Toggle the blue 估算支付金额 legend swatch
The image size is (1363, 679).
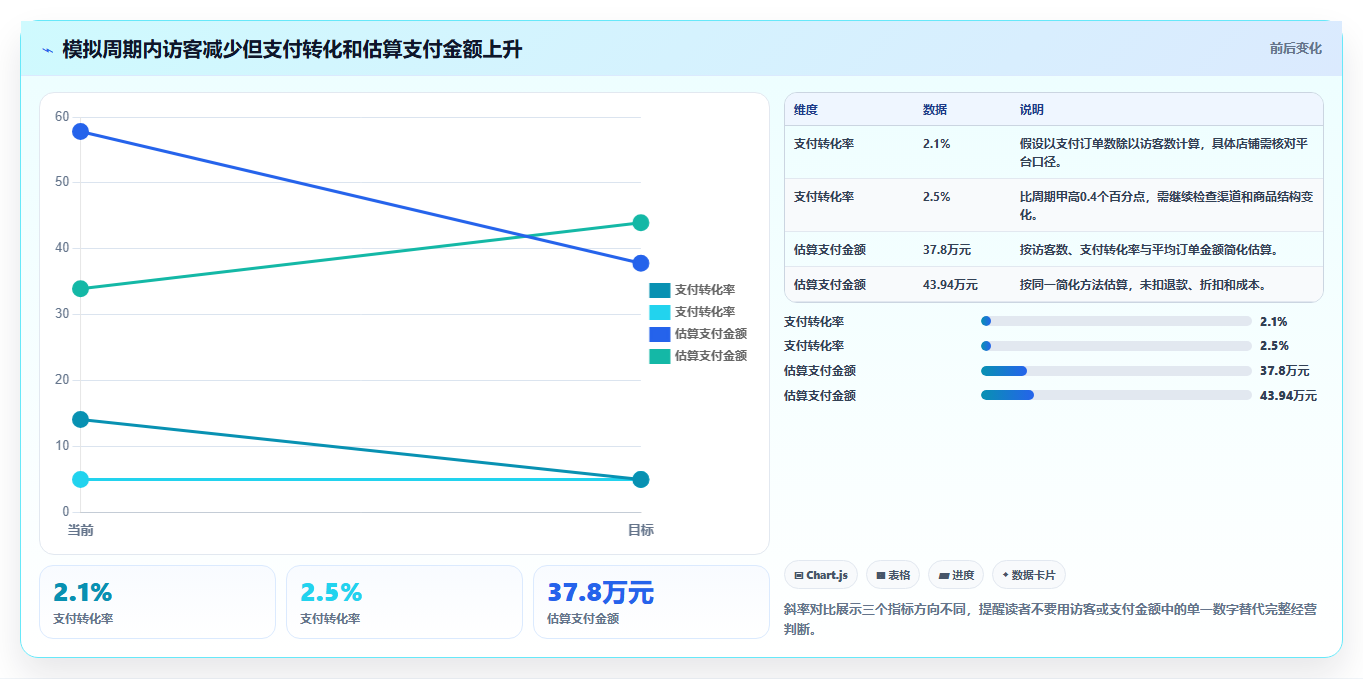[660, 334]
